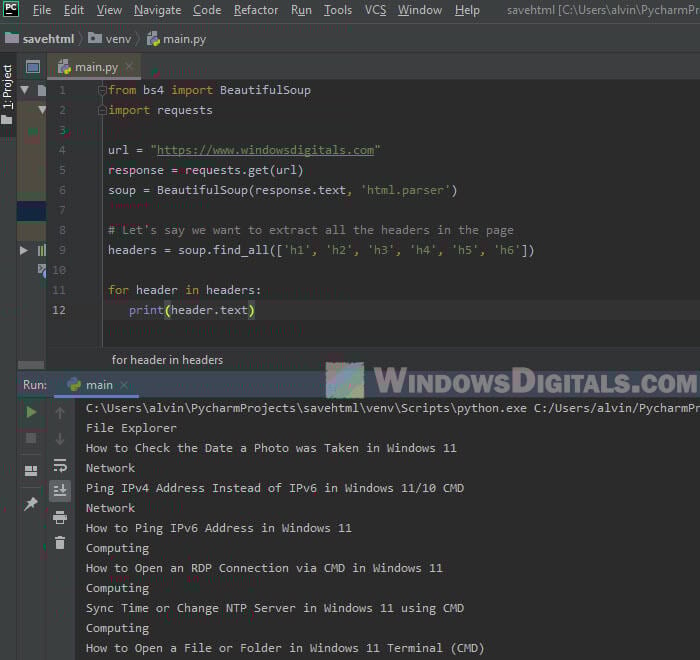
Task: Open the Help menu
Action: [467, 10]
